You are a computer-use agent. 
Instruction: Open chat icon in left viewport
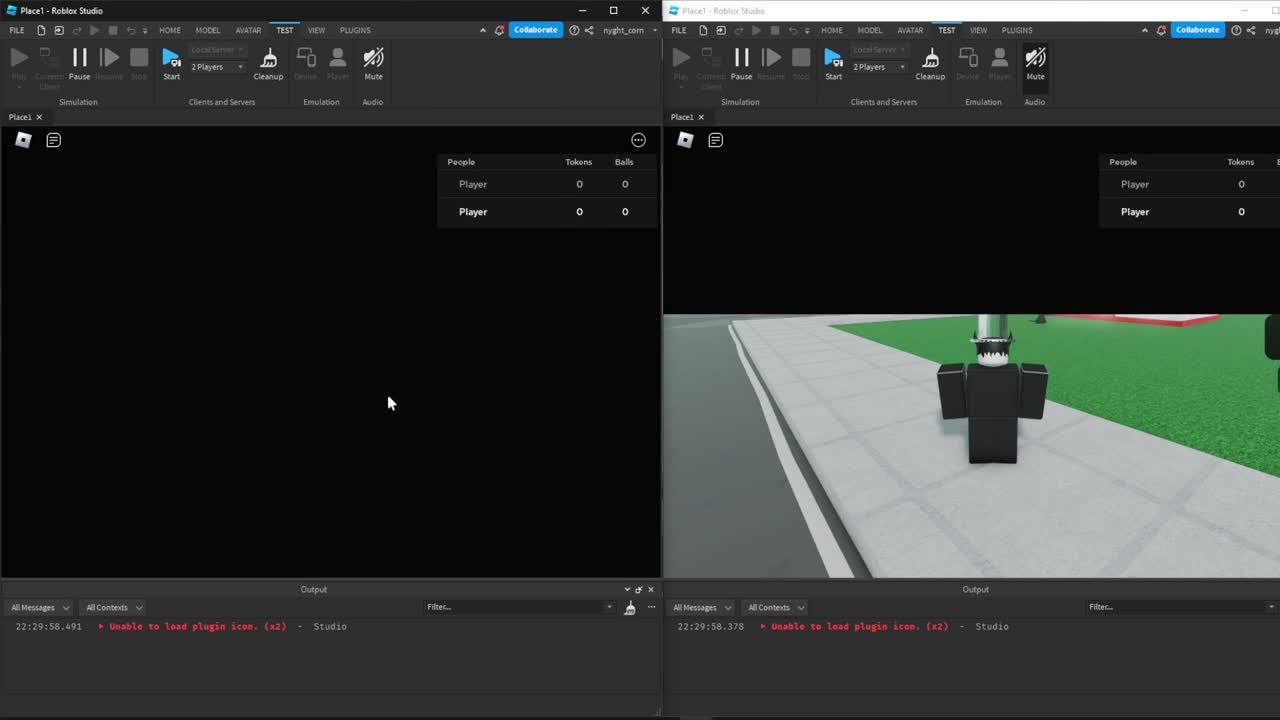(54, 140)
